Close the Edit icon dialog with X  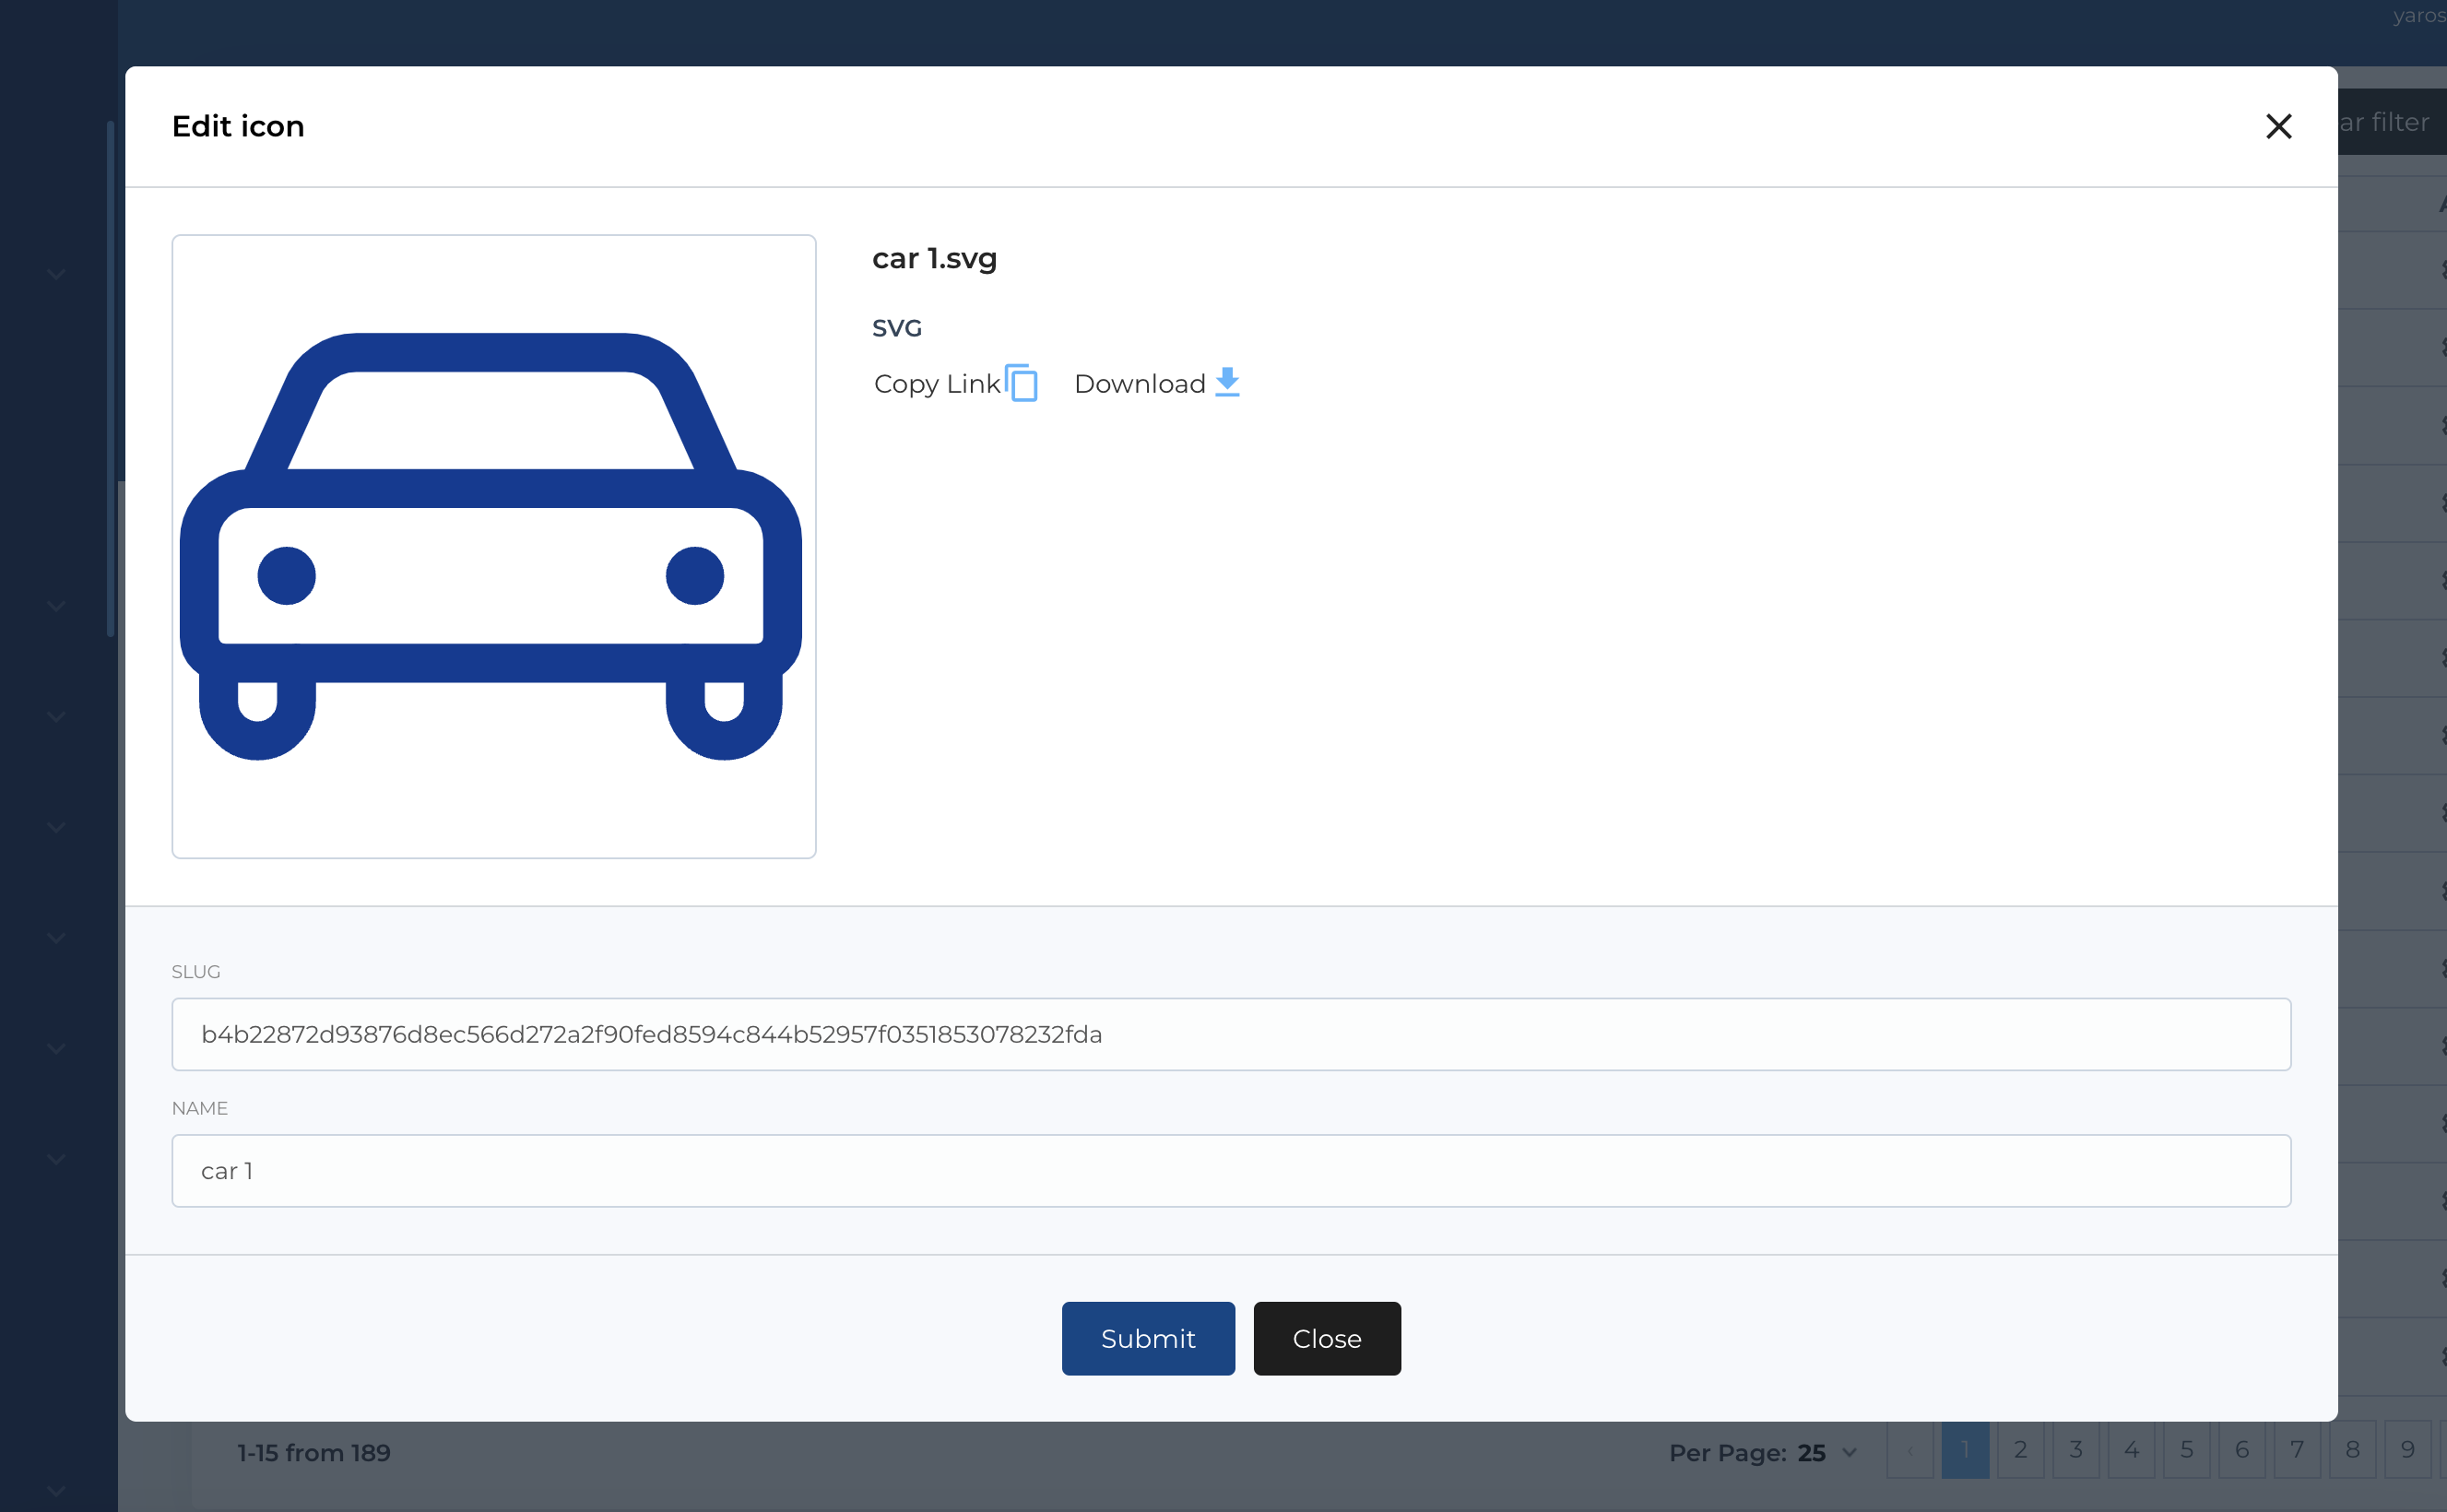click(x=2278, y=126)
